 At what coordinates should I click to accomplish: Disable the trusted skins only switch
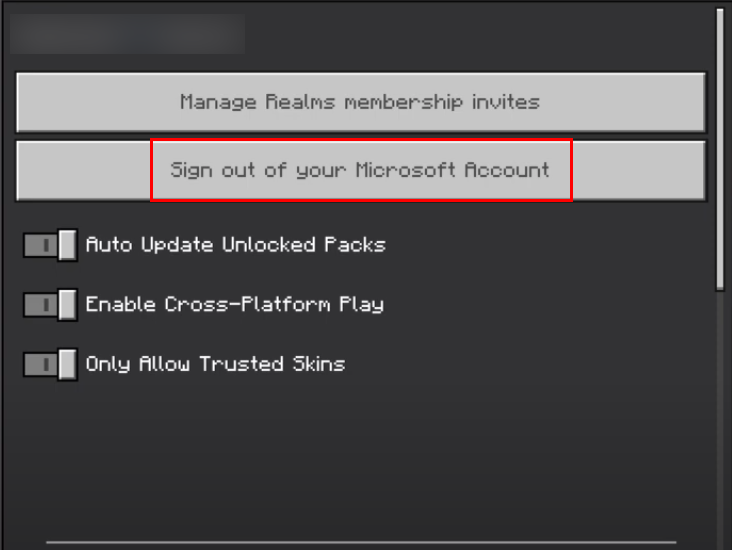[x=50, y=364]
